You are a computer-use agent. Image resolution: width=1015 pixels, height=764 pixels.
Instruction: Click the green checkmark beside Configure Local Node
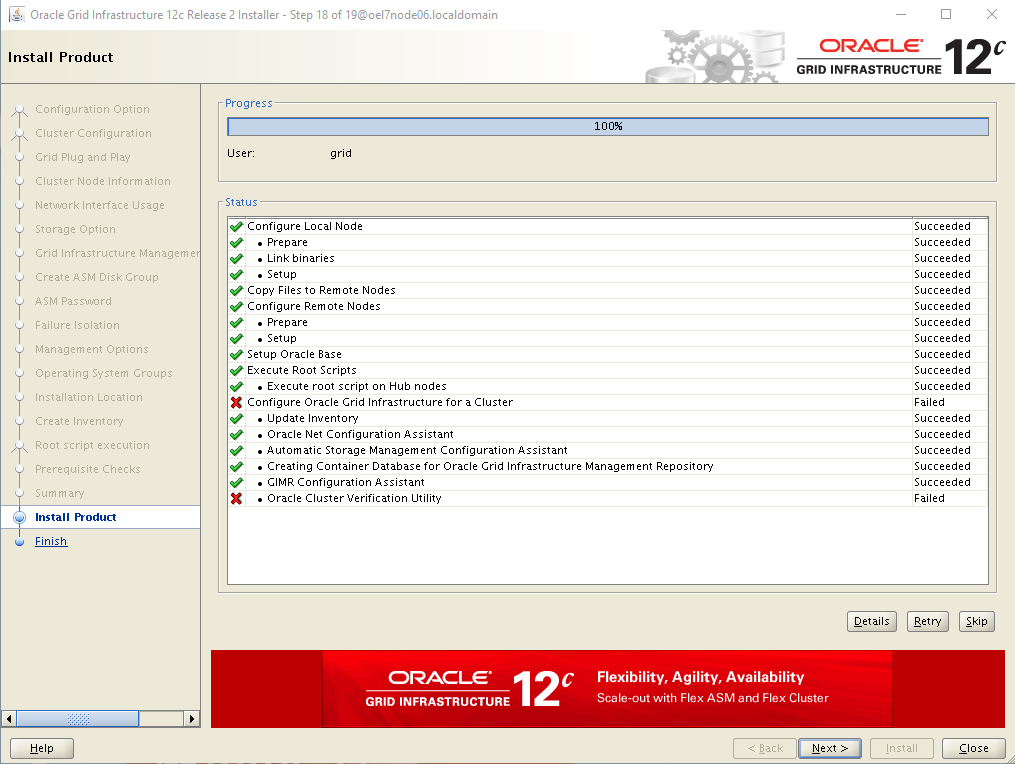pos(236,226)
